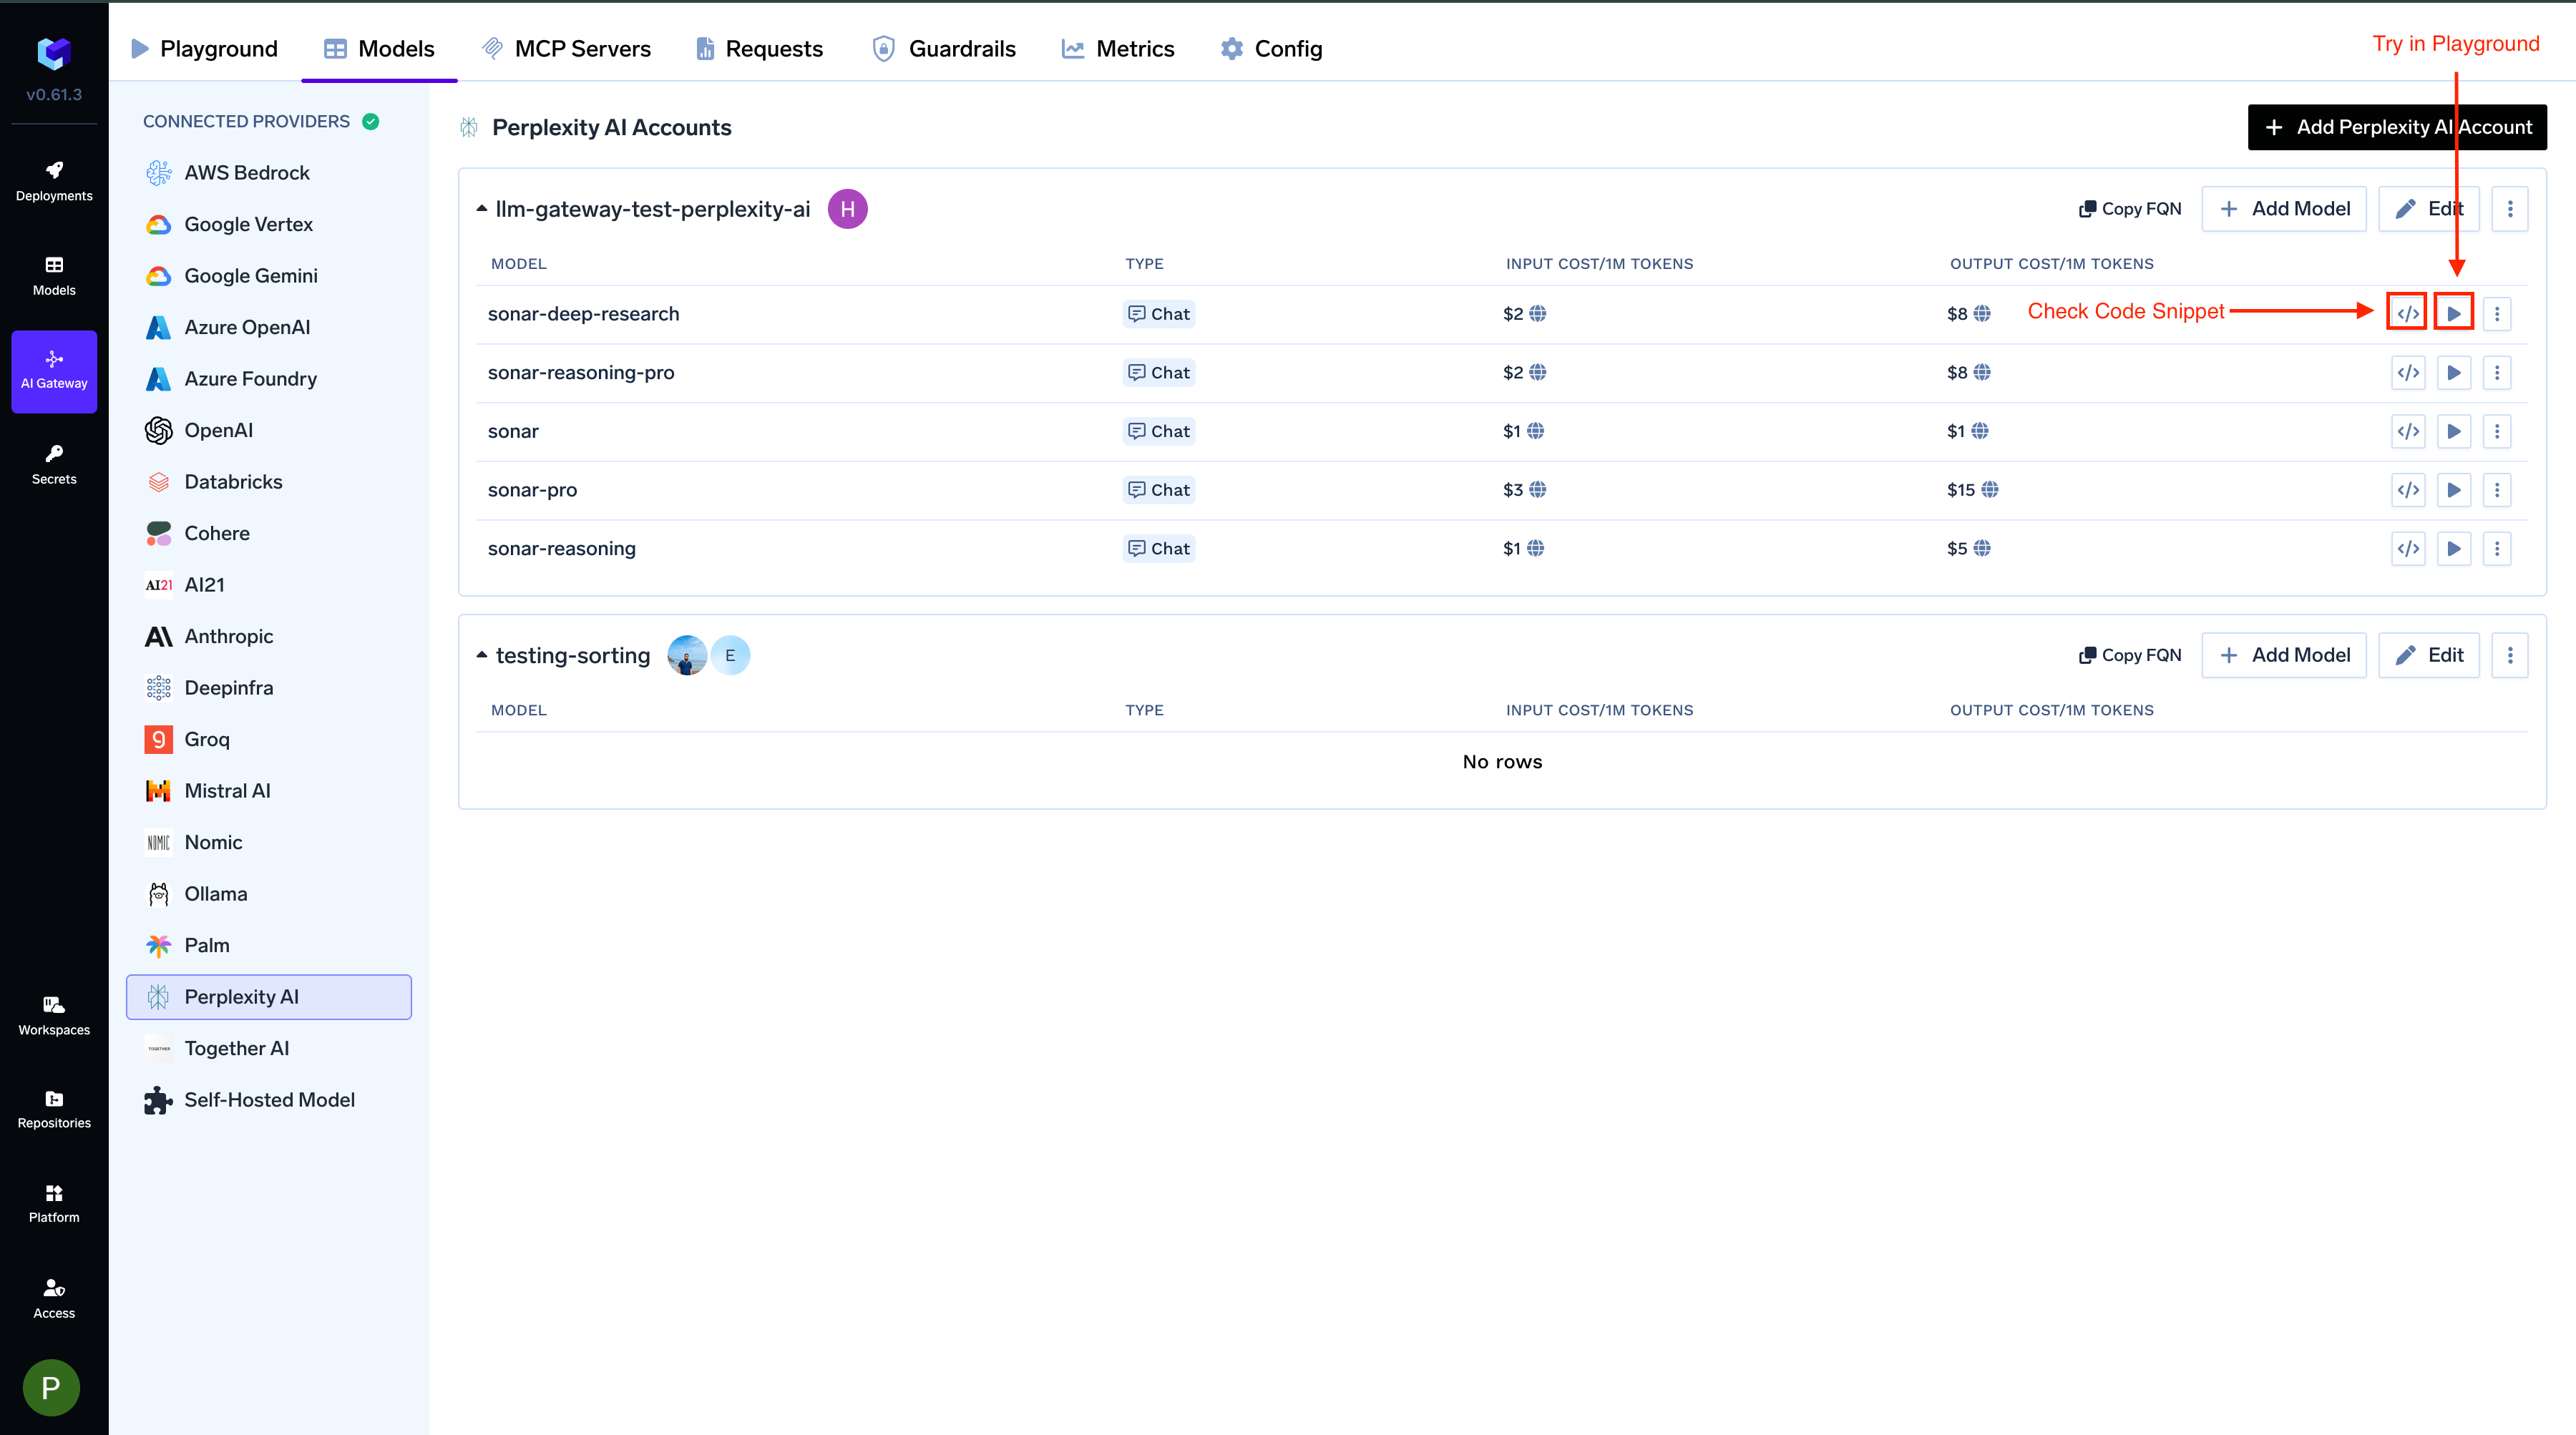Select Anthropic provider

pos(269,636)
